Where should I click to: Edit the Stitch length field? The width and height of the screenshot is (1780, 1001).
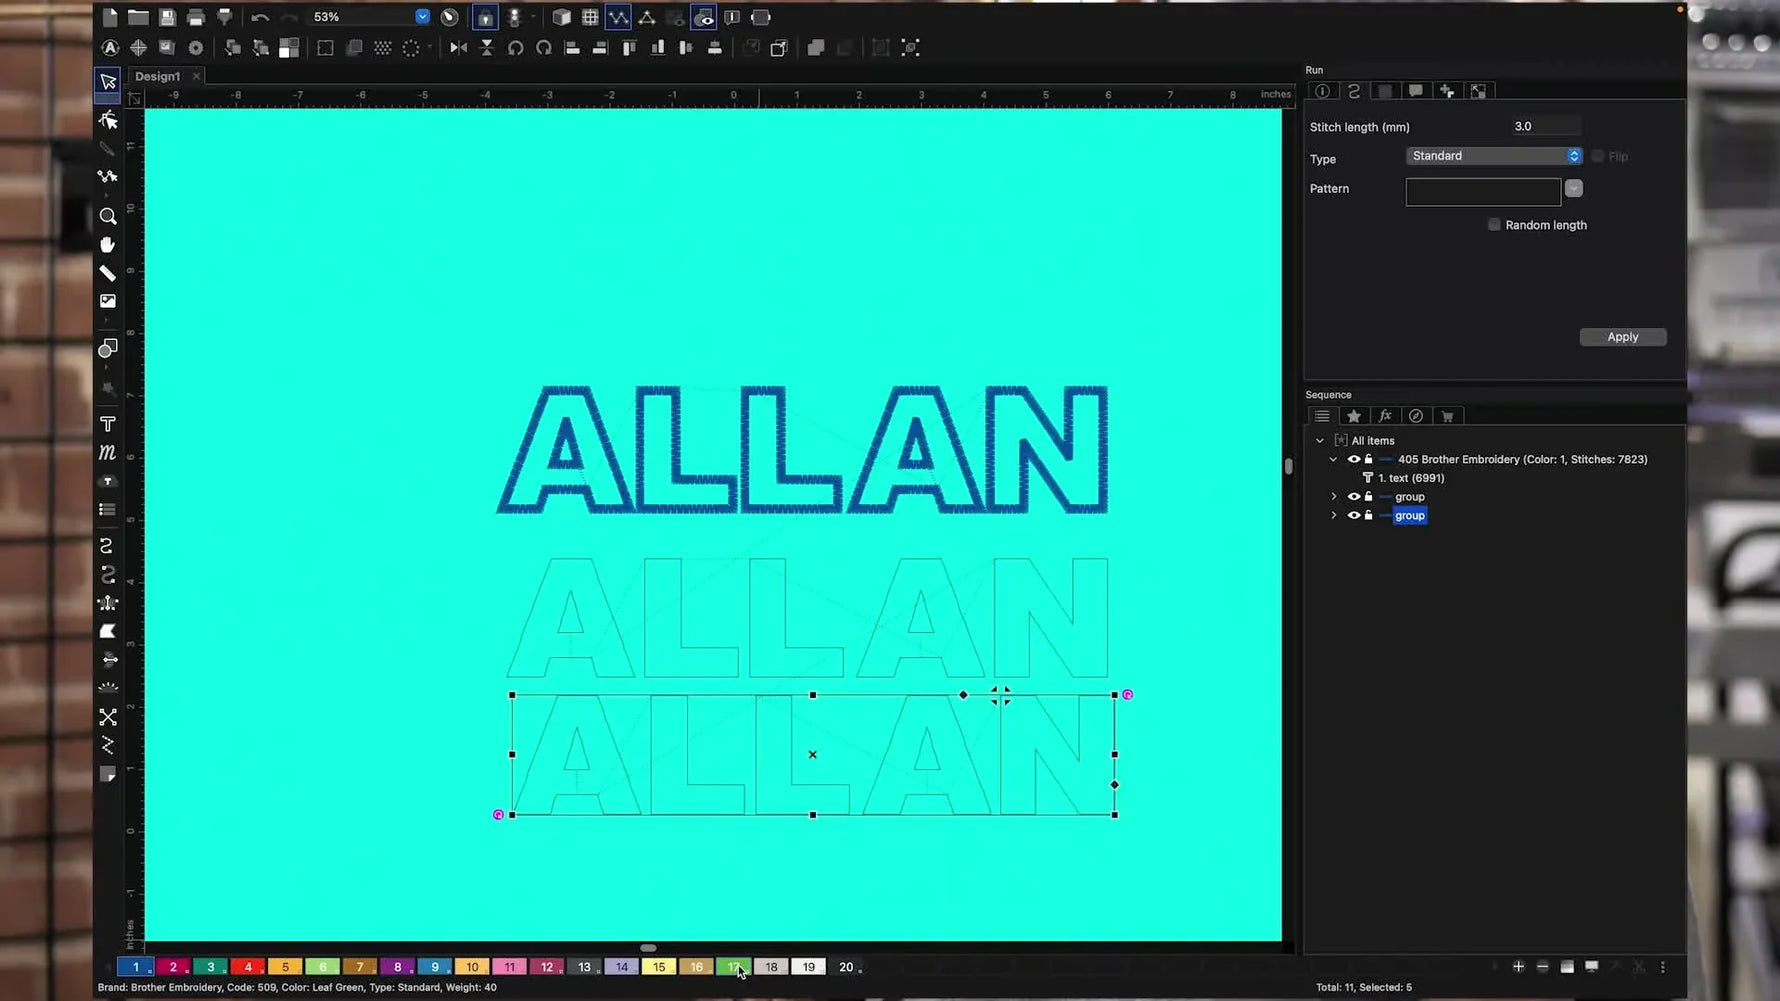tap(1546, 127)
